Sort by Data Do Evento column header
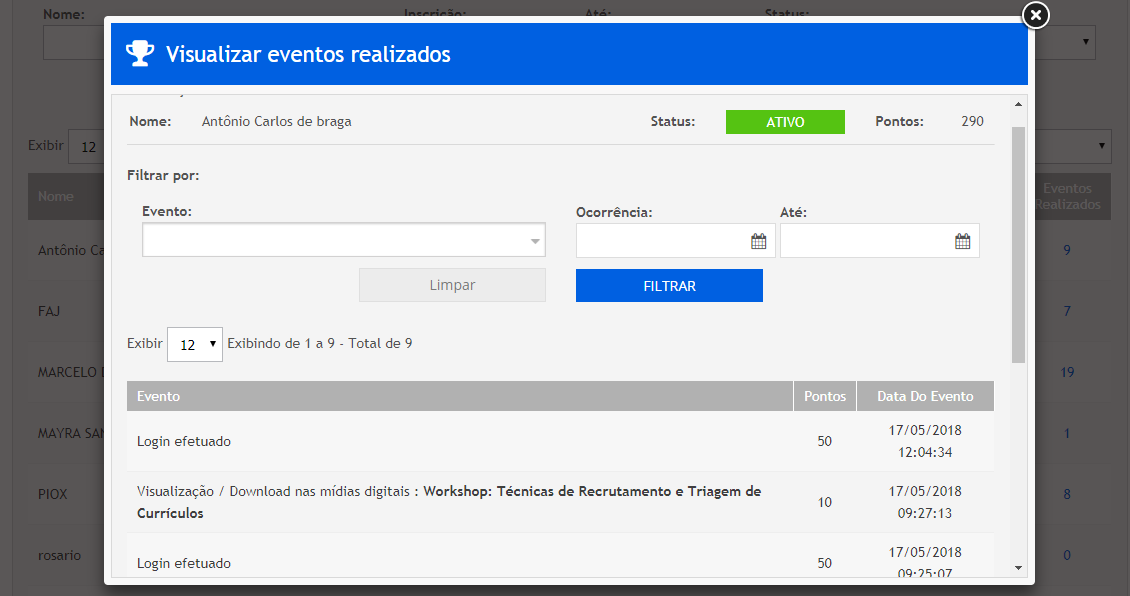Image resolution: width=1130 pixels, height=596 pixels. pos(925,396)
